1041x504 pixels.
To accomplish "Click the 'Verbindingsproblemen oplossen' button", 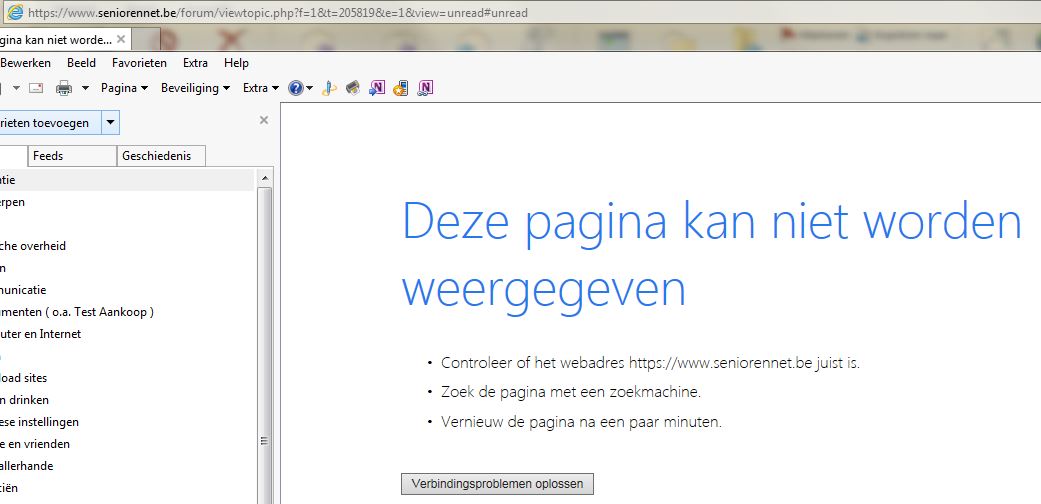I will click(497, 484).
